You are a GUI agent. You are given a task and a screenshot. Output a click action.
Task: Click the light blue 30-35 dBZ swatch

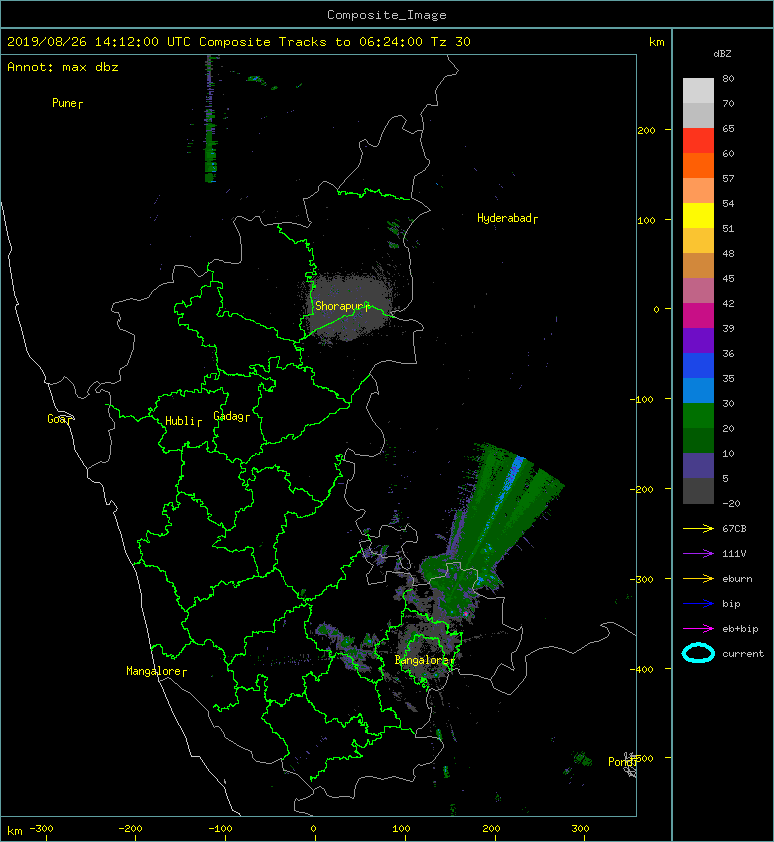click(x=698, y=390)
